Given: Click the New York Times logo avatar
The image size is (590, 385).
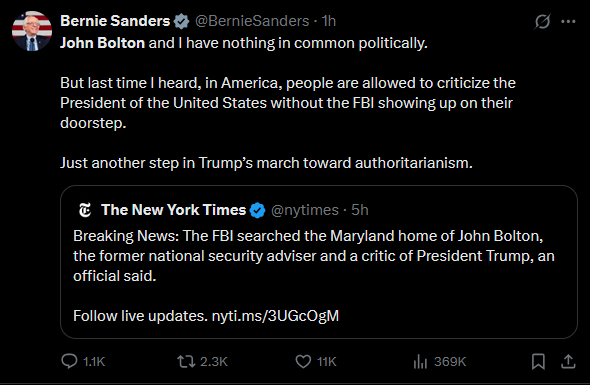Looking at the screenshot, I should [85, 210].
